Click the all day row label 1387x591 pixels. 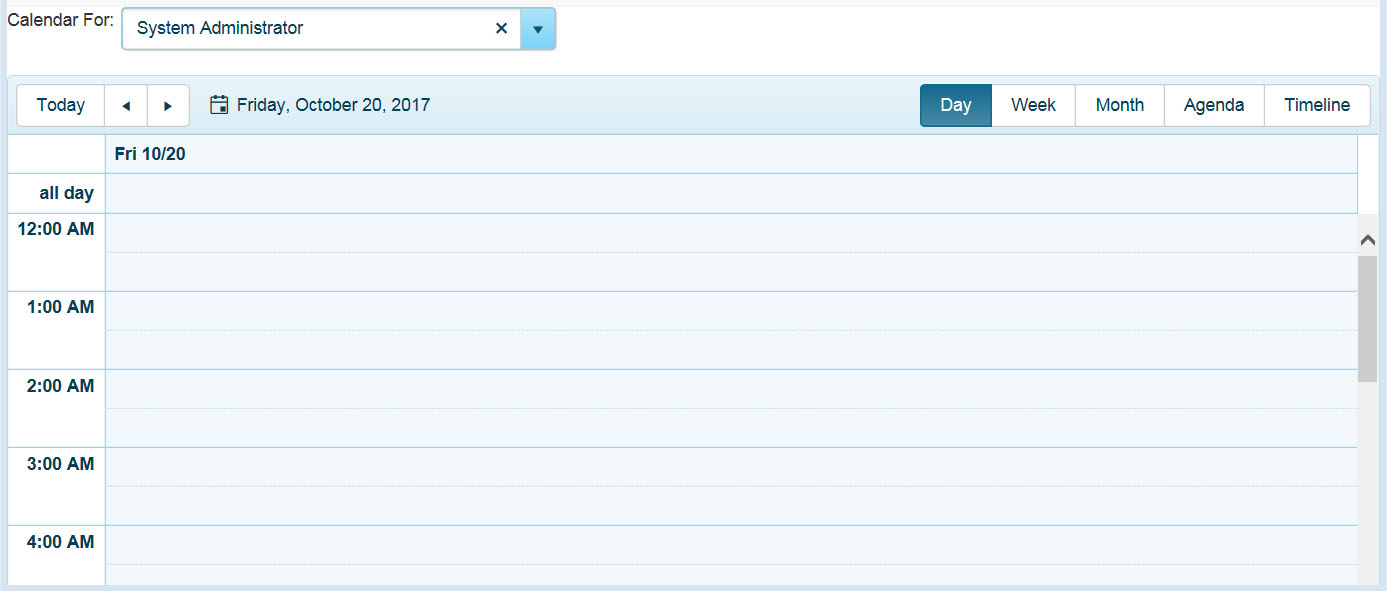pos(67,192)
